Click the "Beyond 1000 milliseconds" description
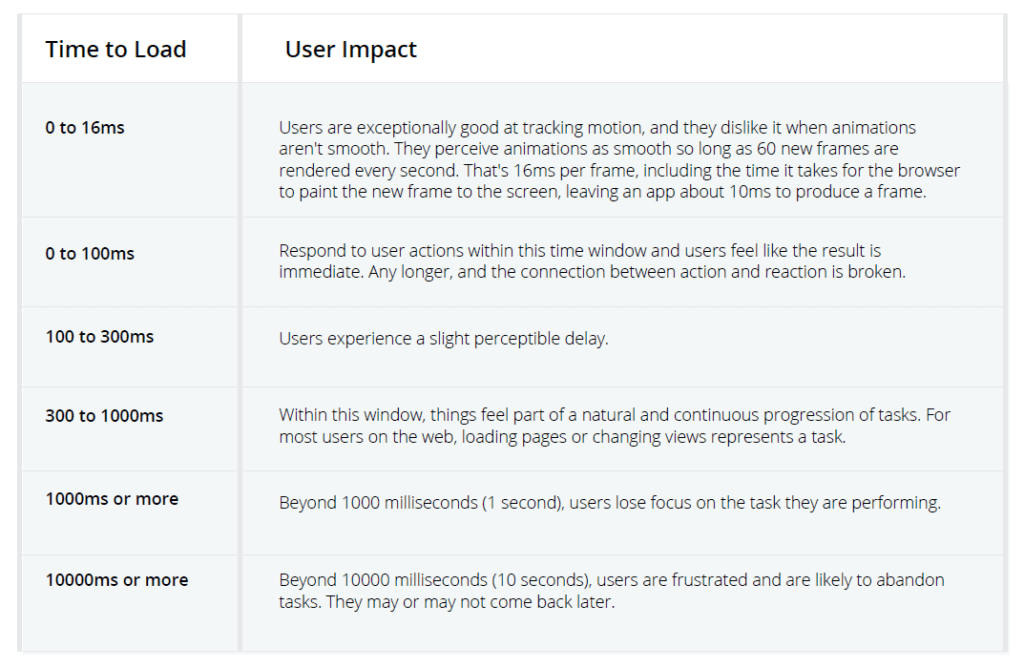Image resolution: width=1024 pixels, height=668 pixels. click(610, 503)
